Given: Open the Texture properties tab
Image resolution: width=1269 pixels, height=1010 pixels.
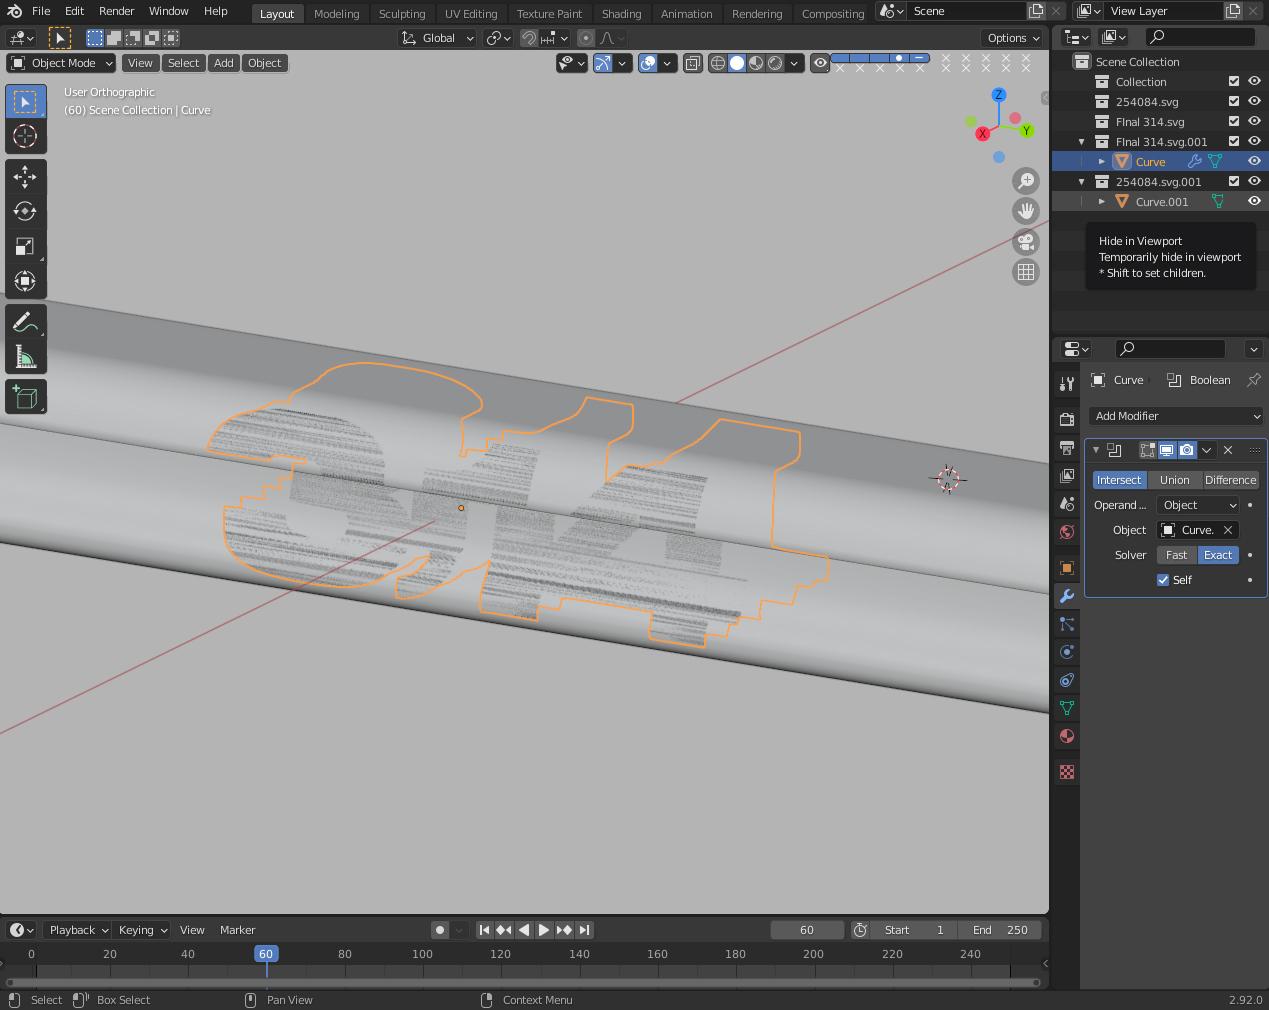Looking at the screenshot, I should (1067, 772).
